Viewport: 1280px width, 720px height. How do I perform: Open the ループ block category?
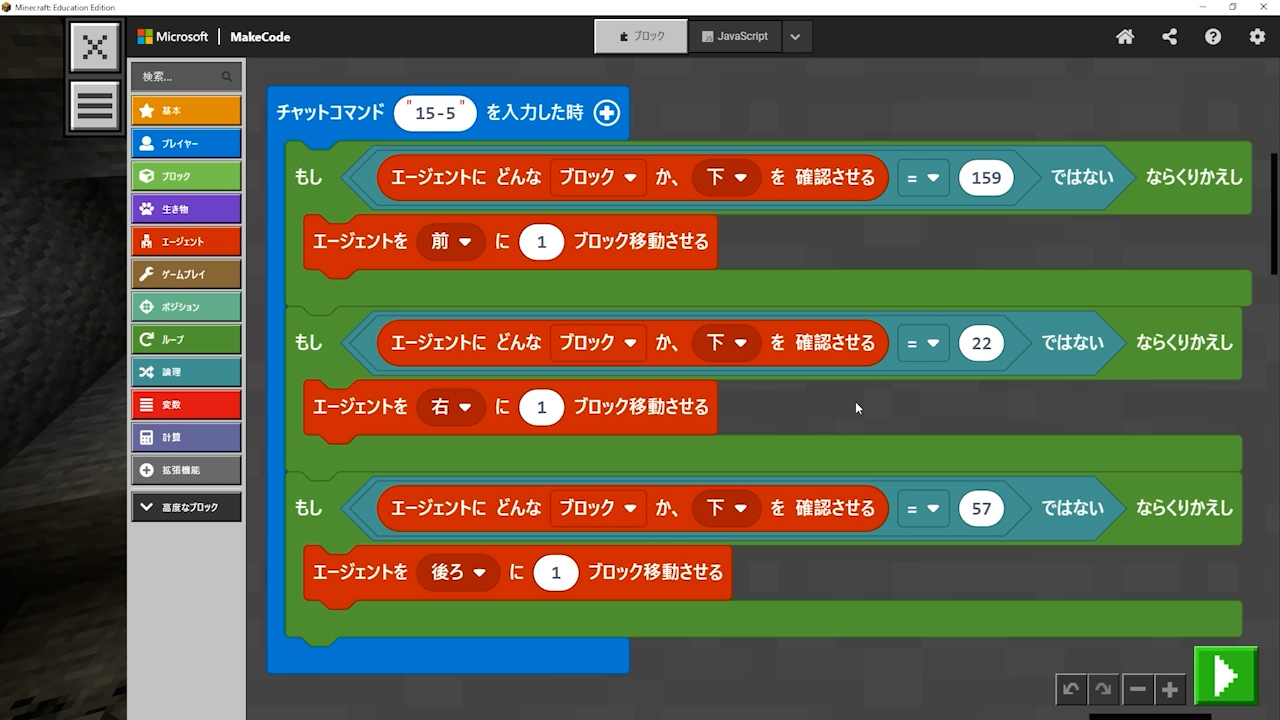tap(186, 339)
